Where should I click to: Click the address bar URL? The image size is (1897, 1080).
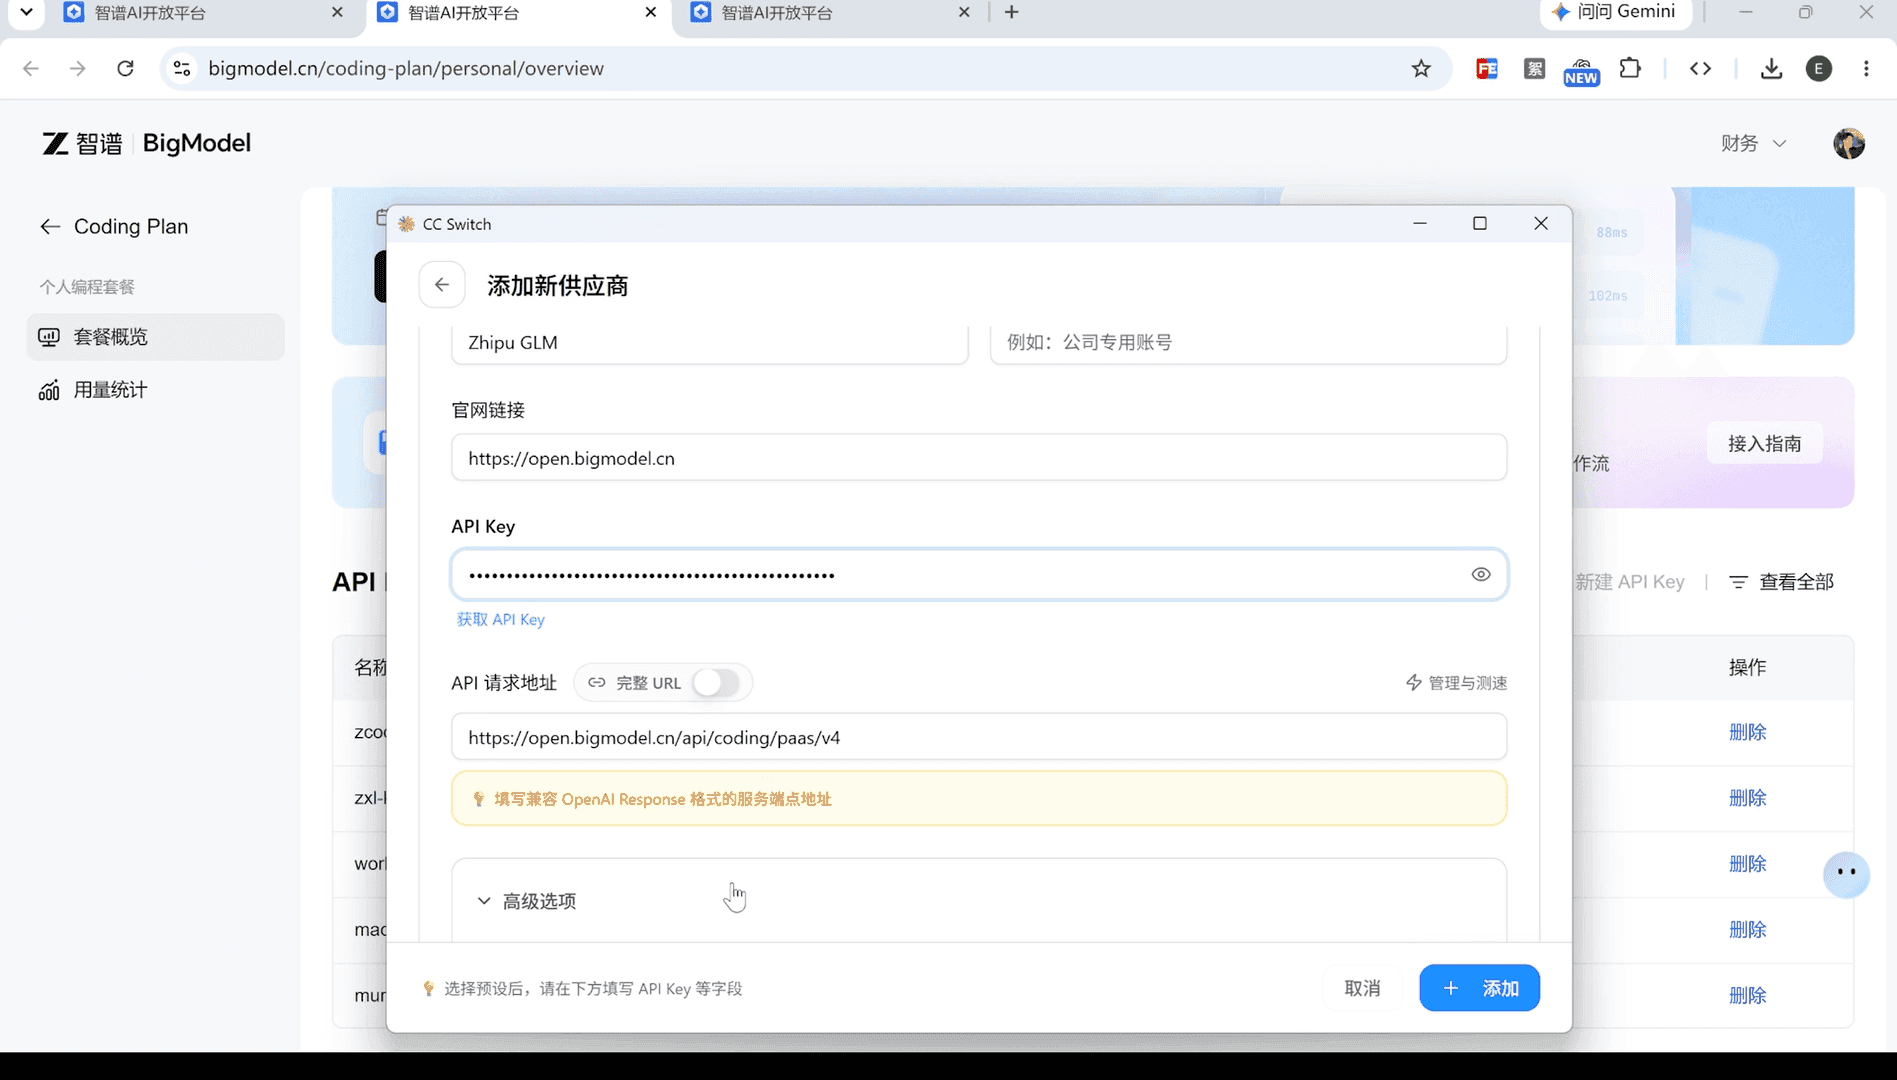[x=406, y=68]
